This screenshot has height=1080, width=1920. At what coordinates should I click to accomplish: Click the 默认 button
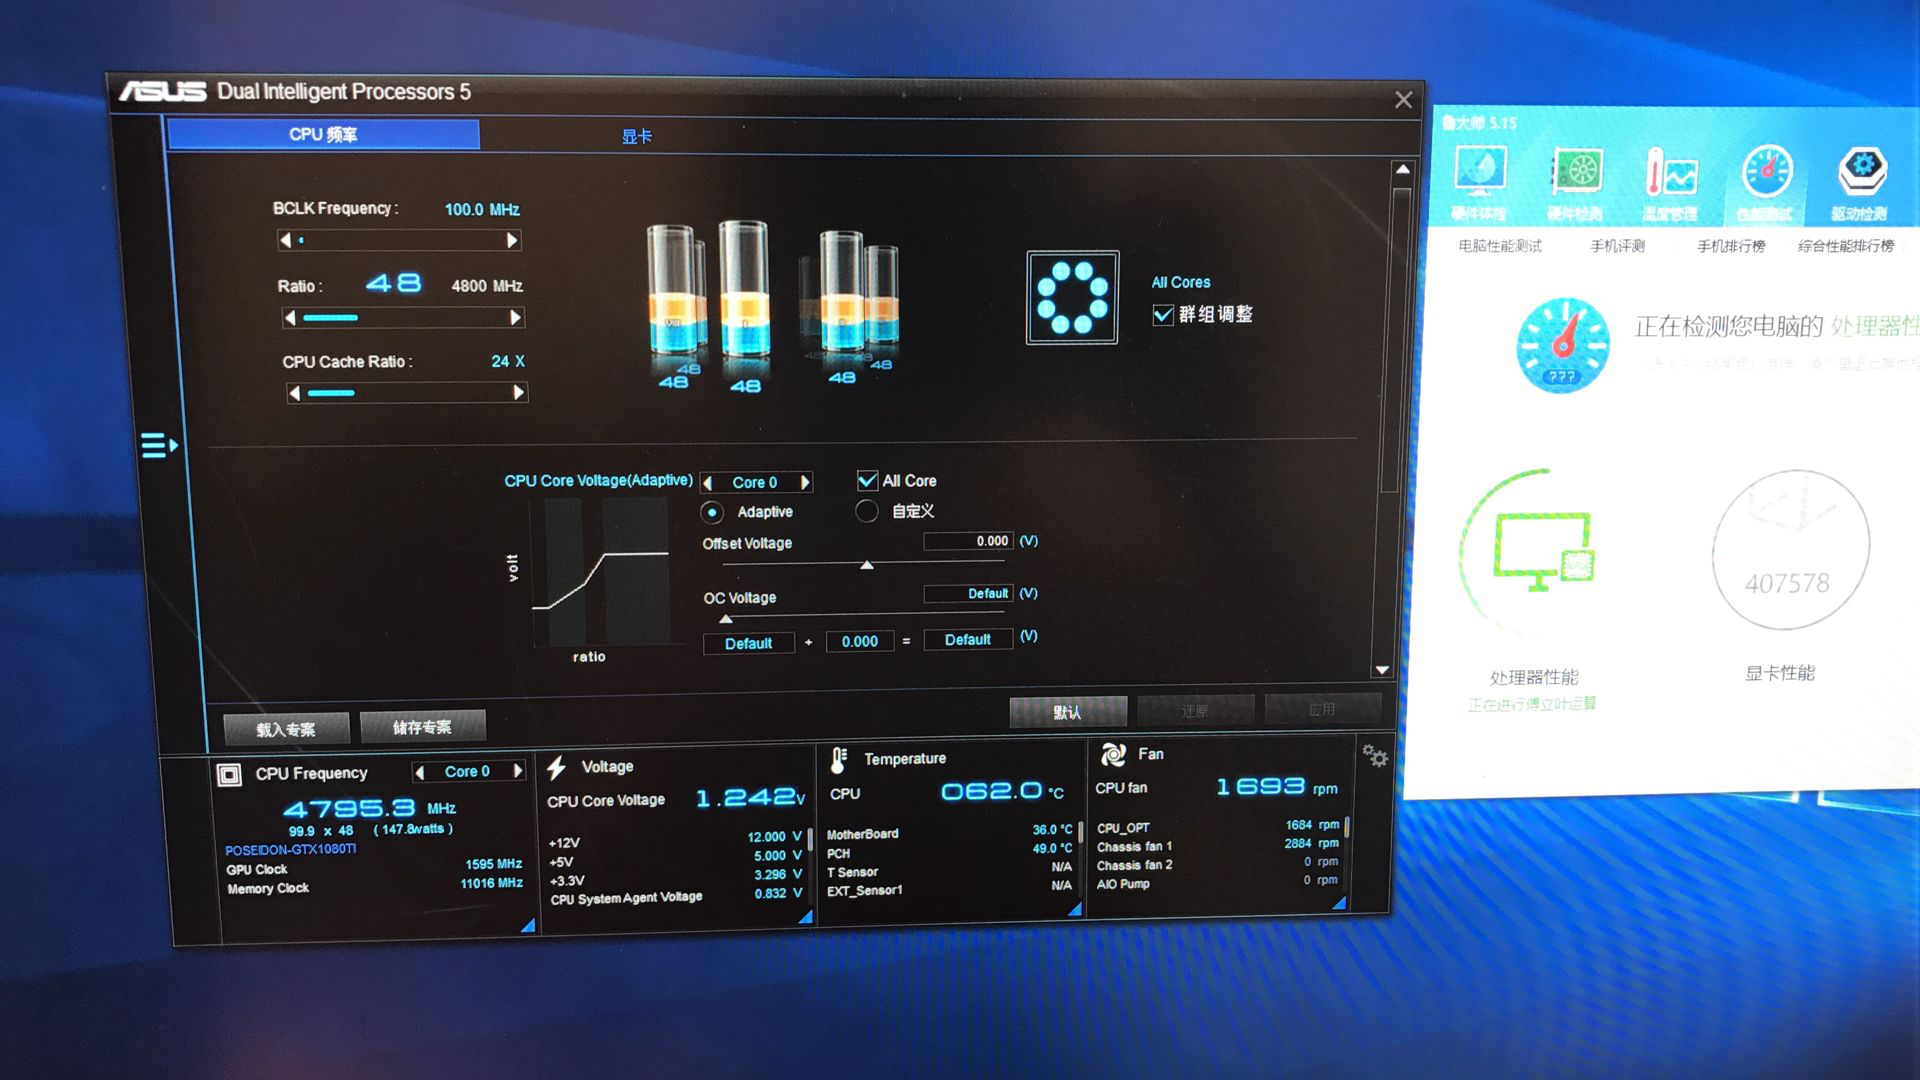coord(1068,712)
